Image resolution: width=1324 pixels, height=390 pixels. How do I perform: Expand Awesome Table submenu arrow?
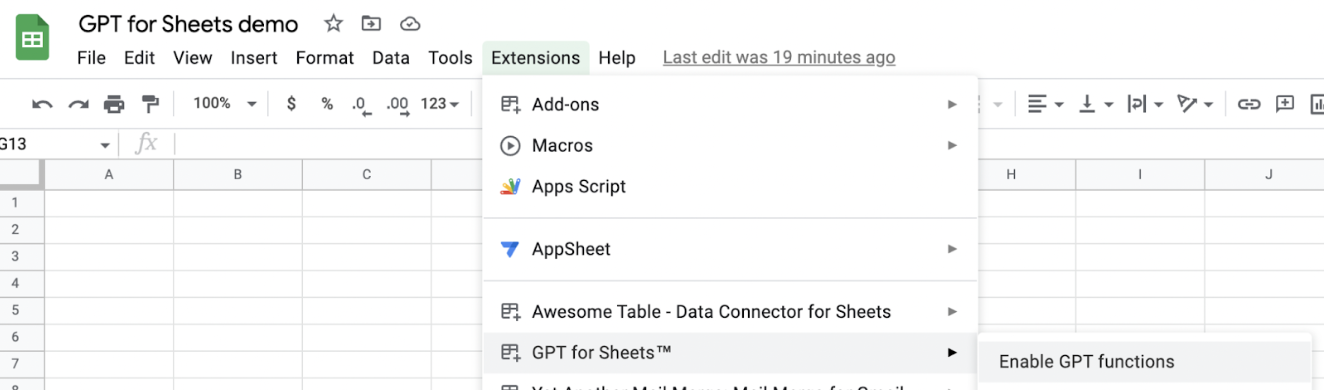coord(952,311)
